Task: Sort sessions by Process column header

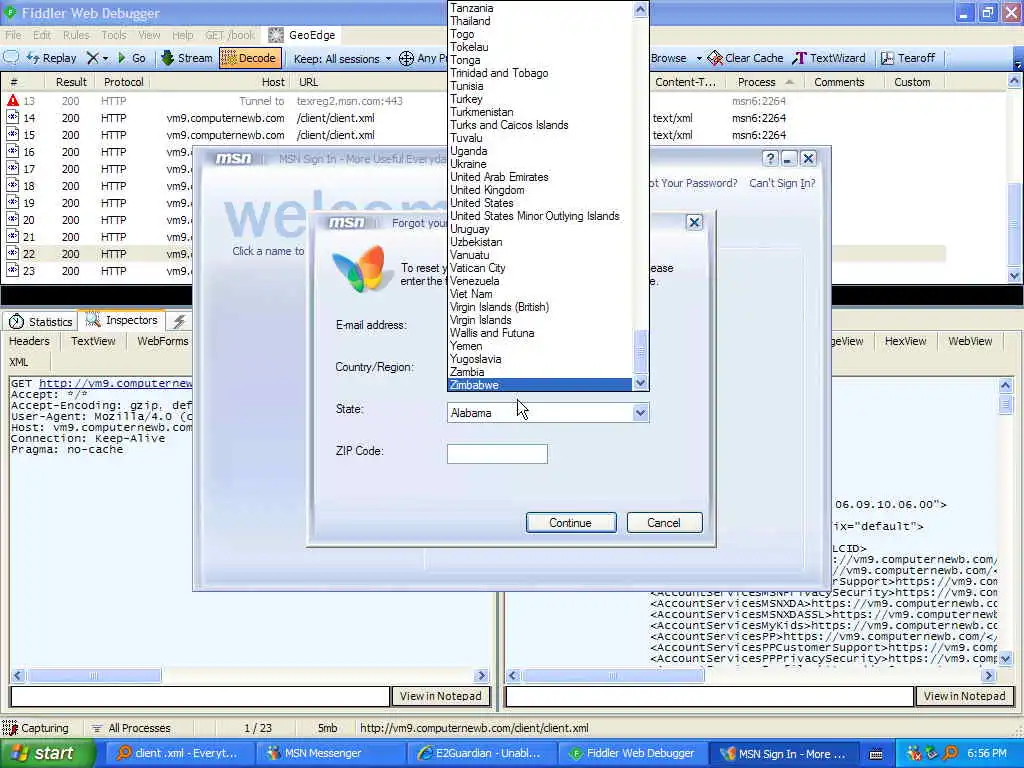Action: [765, 82]
